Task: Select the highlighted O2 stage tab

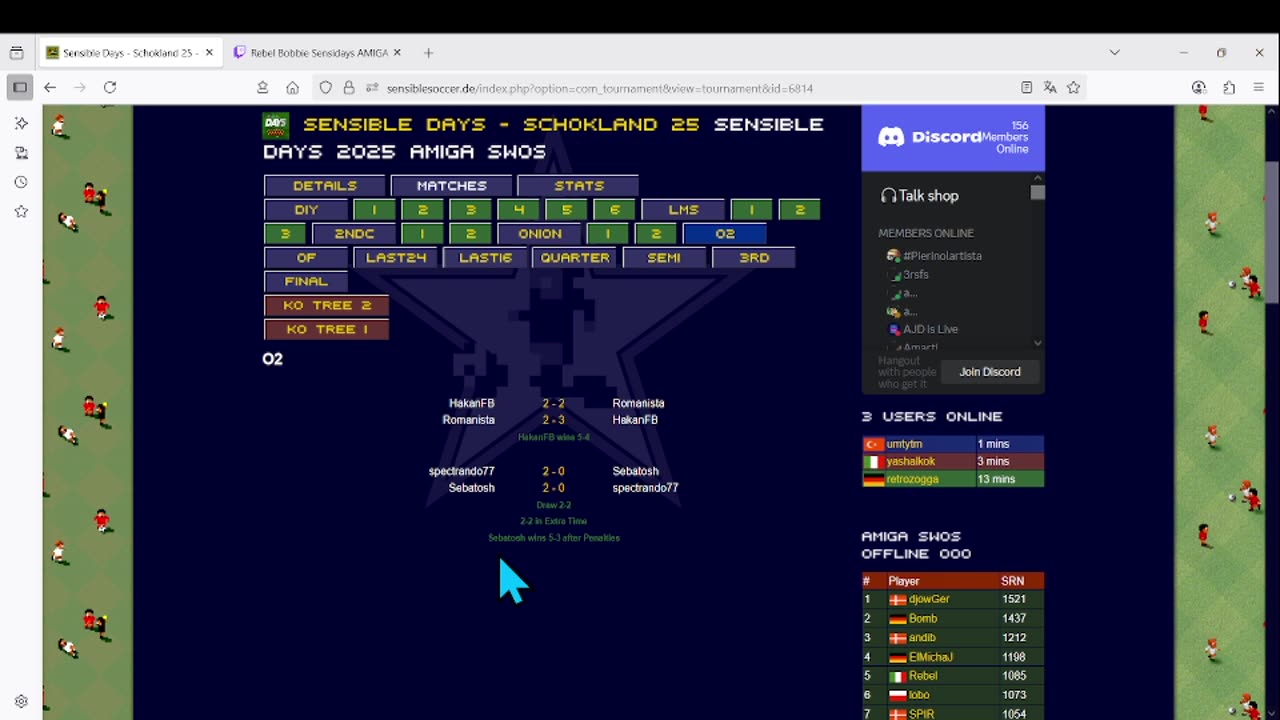Action: (x=725, y=234)
